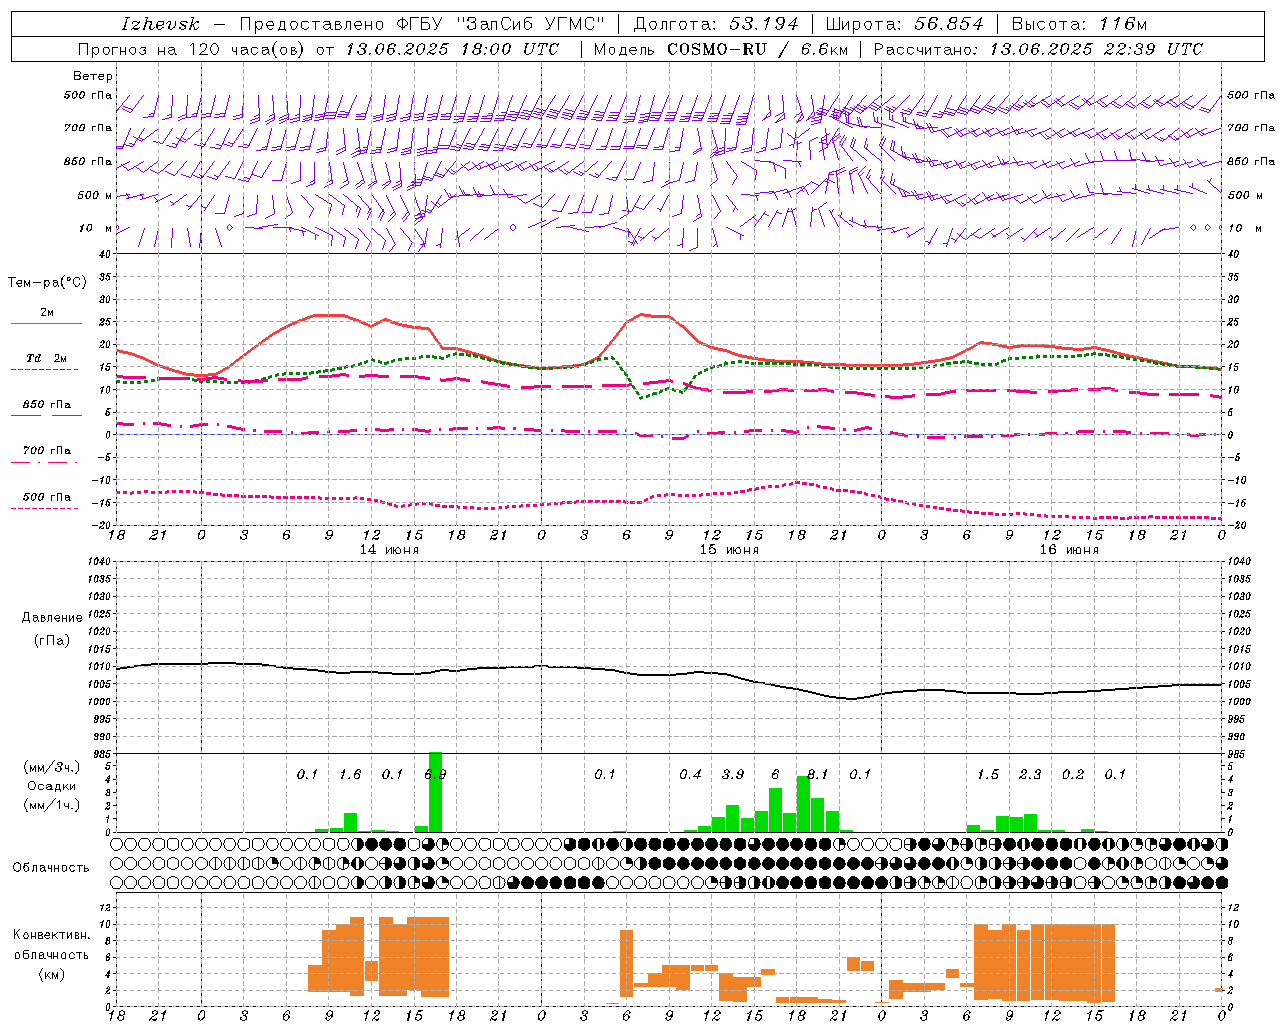This screenshot has width=1280, height=1024.
Task: Click the Izhevsk station title
Action: 161,24
